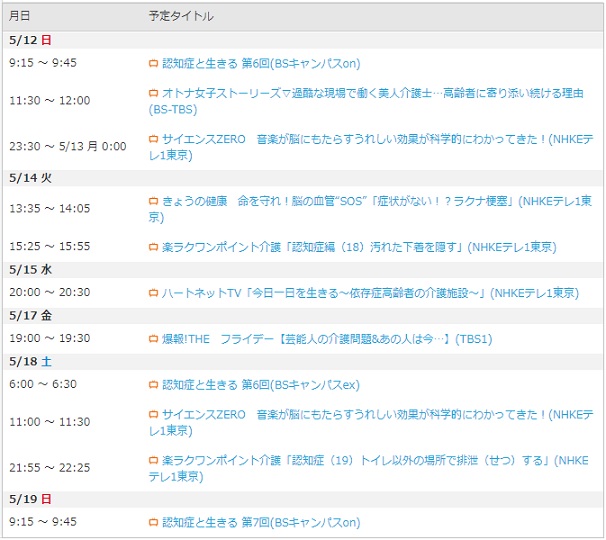Click the 19:00 ～ 19:30 time cell
The height and width of the screenshot is (540, 606).
pos(50,338)
